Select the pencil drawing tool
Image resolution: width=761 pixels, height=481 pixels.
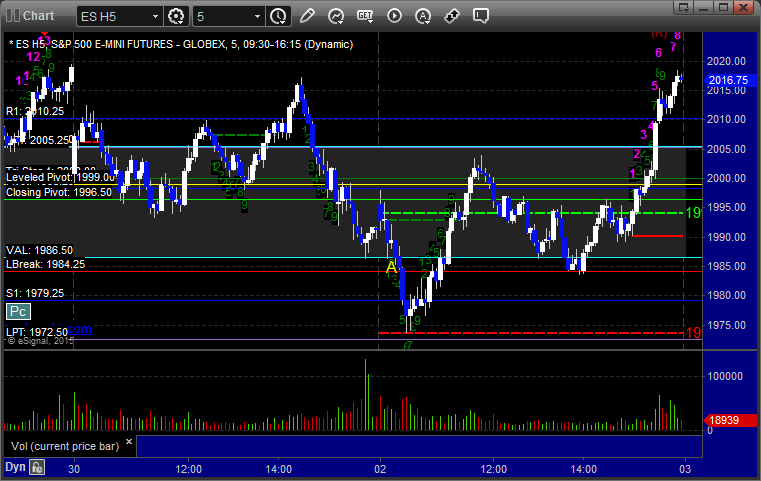point(307,16)
